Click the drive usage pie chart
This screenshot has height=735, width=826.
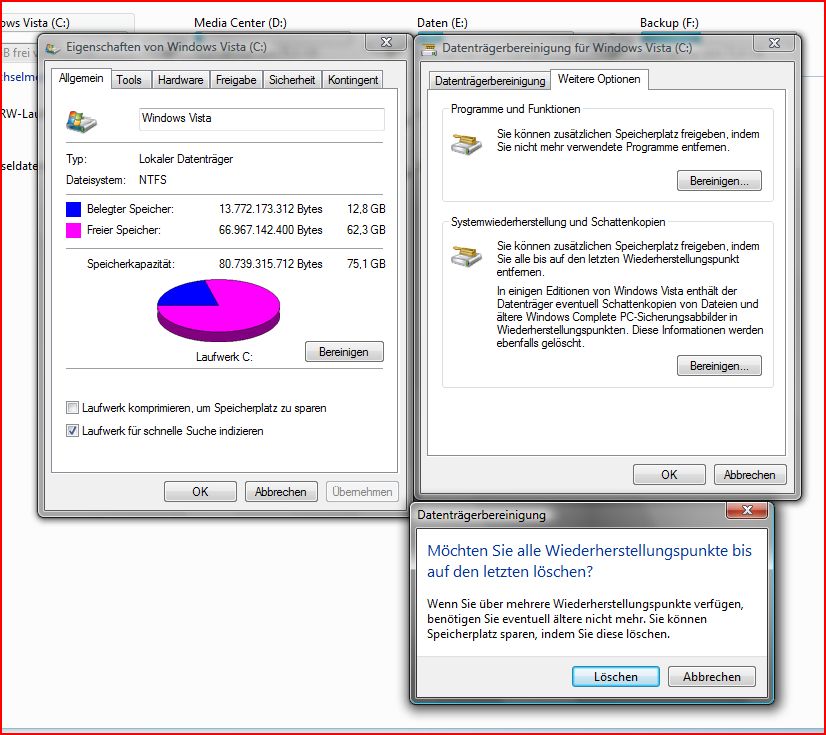(x=218, y=310)
